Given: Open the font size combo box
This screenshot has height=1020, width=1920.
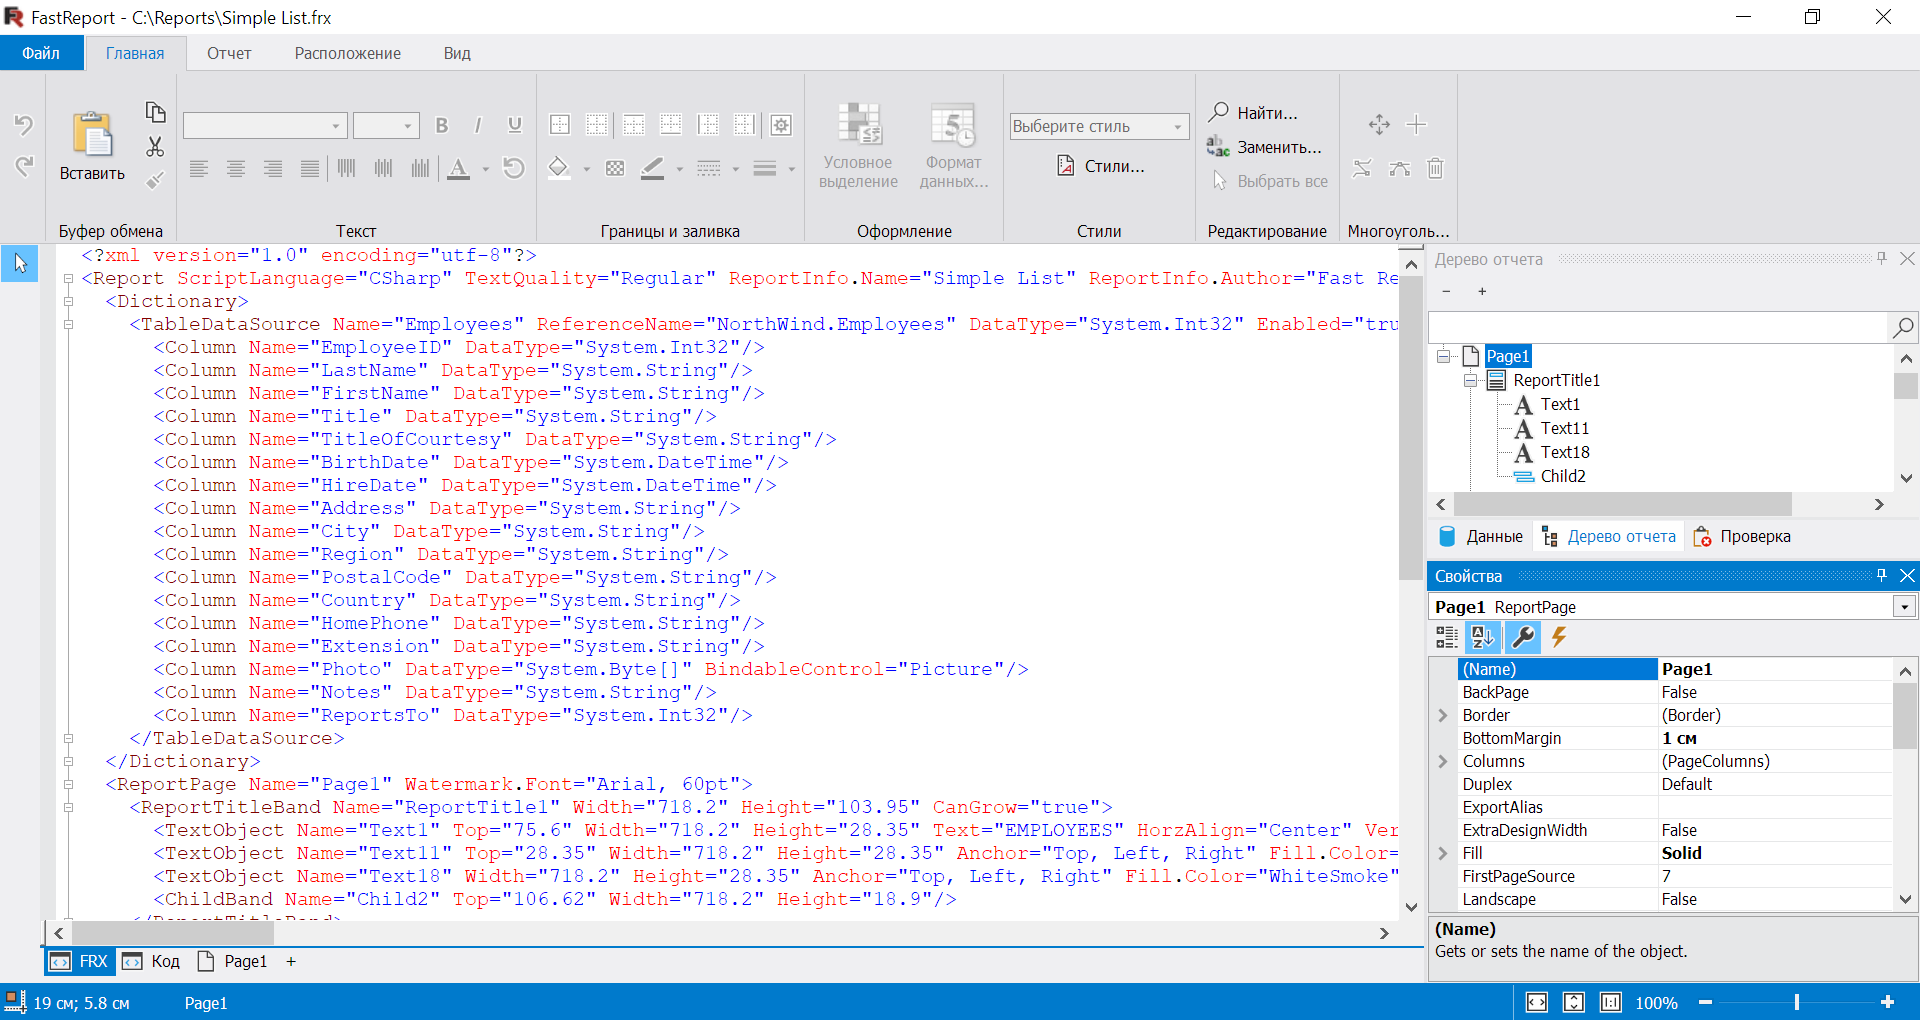Looking at the screenshot, I should tap(386, 125).
